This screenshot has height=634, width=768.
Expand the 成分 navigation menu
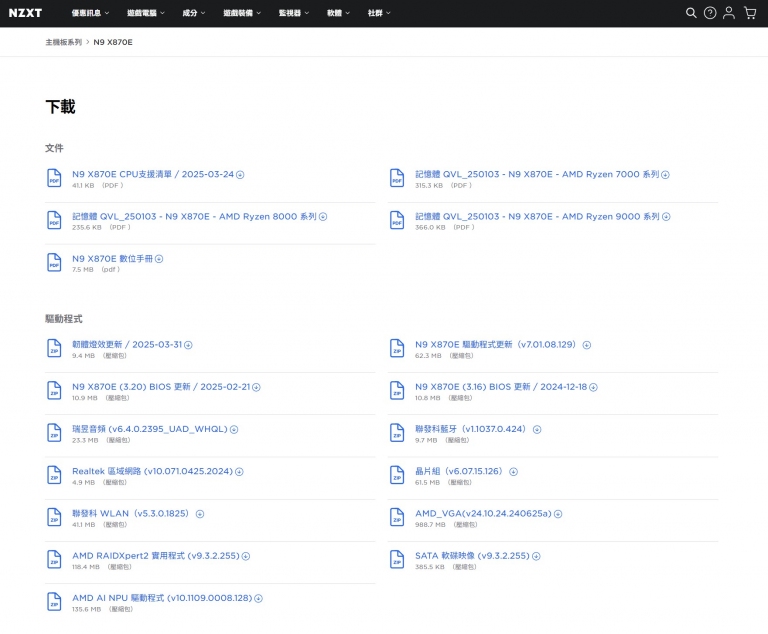(193, 13)
